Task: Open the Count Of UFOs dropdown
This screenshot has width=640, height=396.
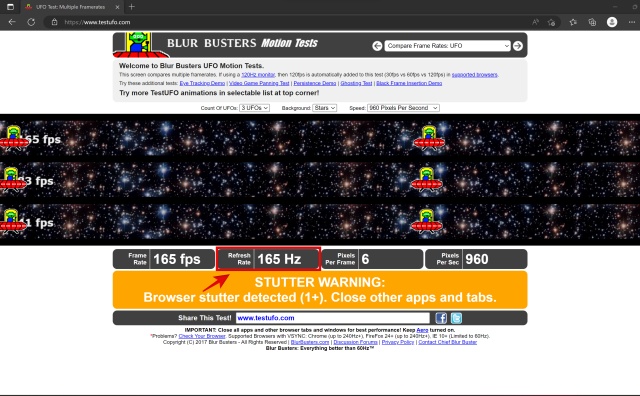Action: (254, 108)
